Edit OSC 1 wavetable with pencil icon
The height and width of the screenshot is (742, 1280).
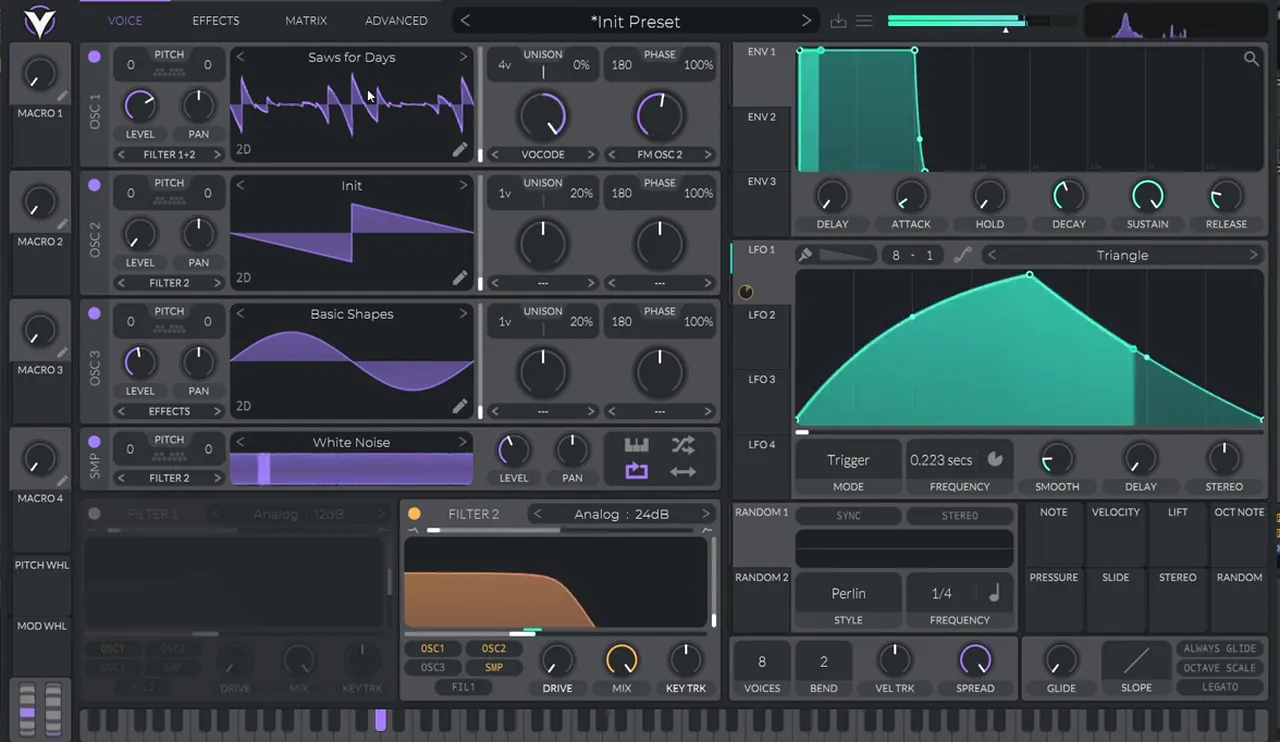(459, 149)
